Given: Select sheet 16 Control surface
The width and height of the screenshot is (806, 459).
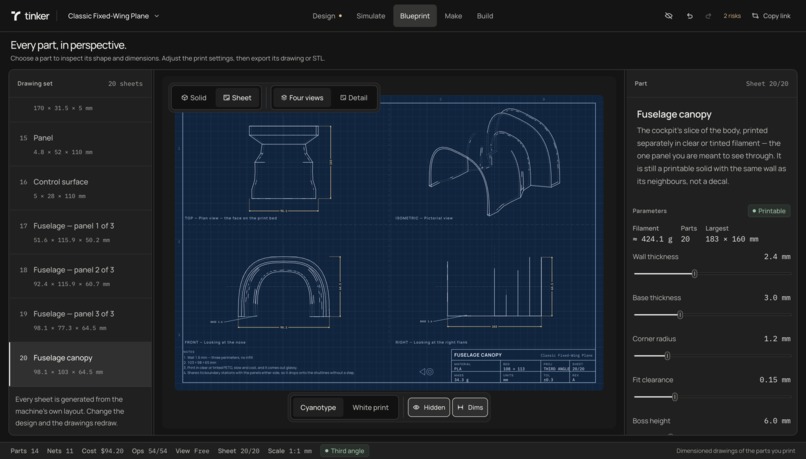Looking at the screenshot, I should point(81,189).
